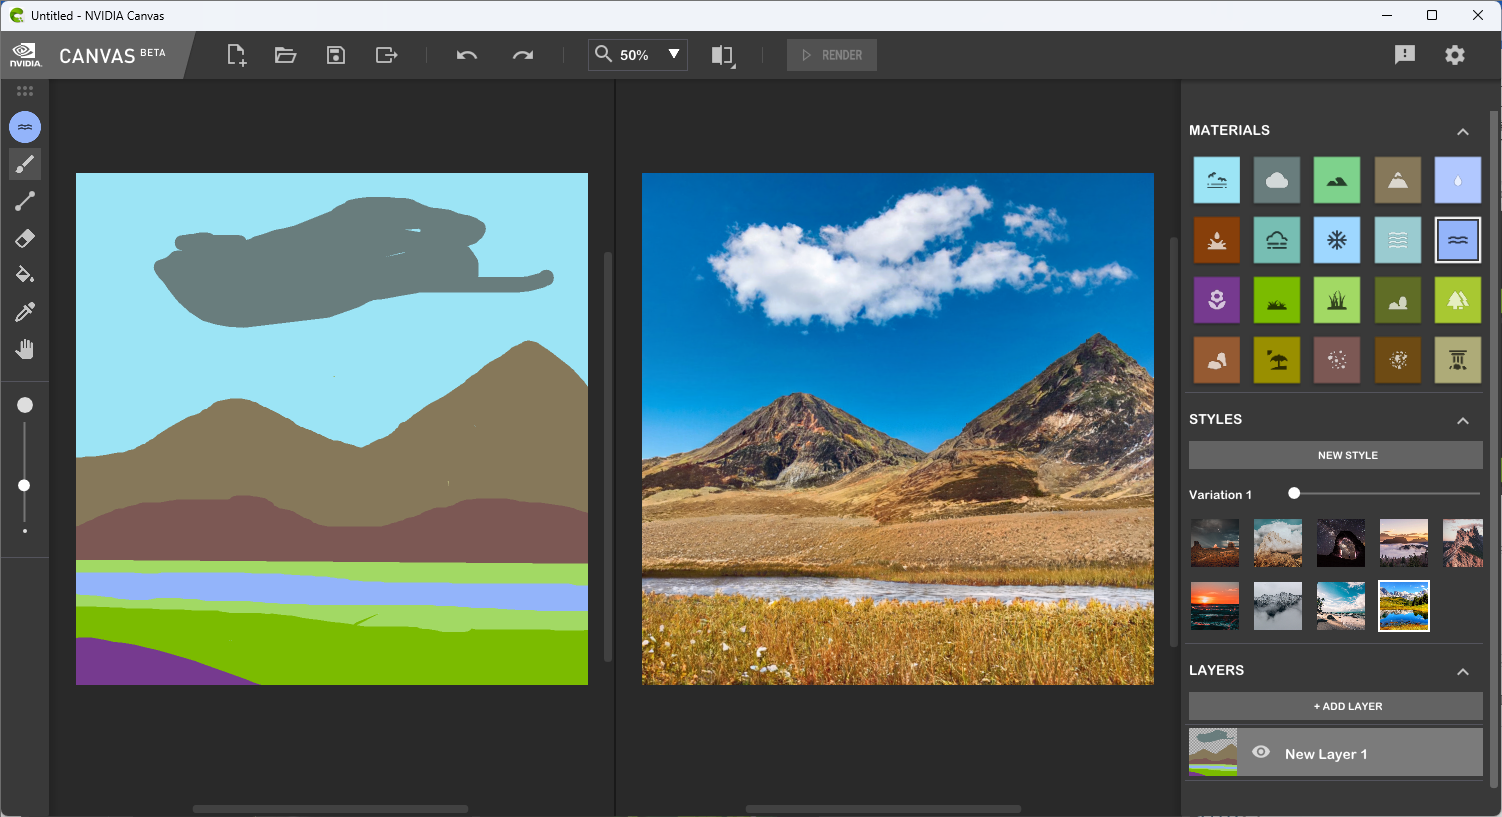Screen dimensions: 1502x817
Task: Select the Eyedropper tool
Action: pos(25,312)
